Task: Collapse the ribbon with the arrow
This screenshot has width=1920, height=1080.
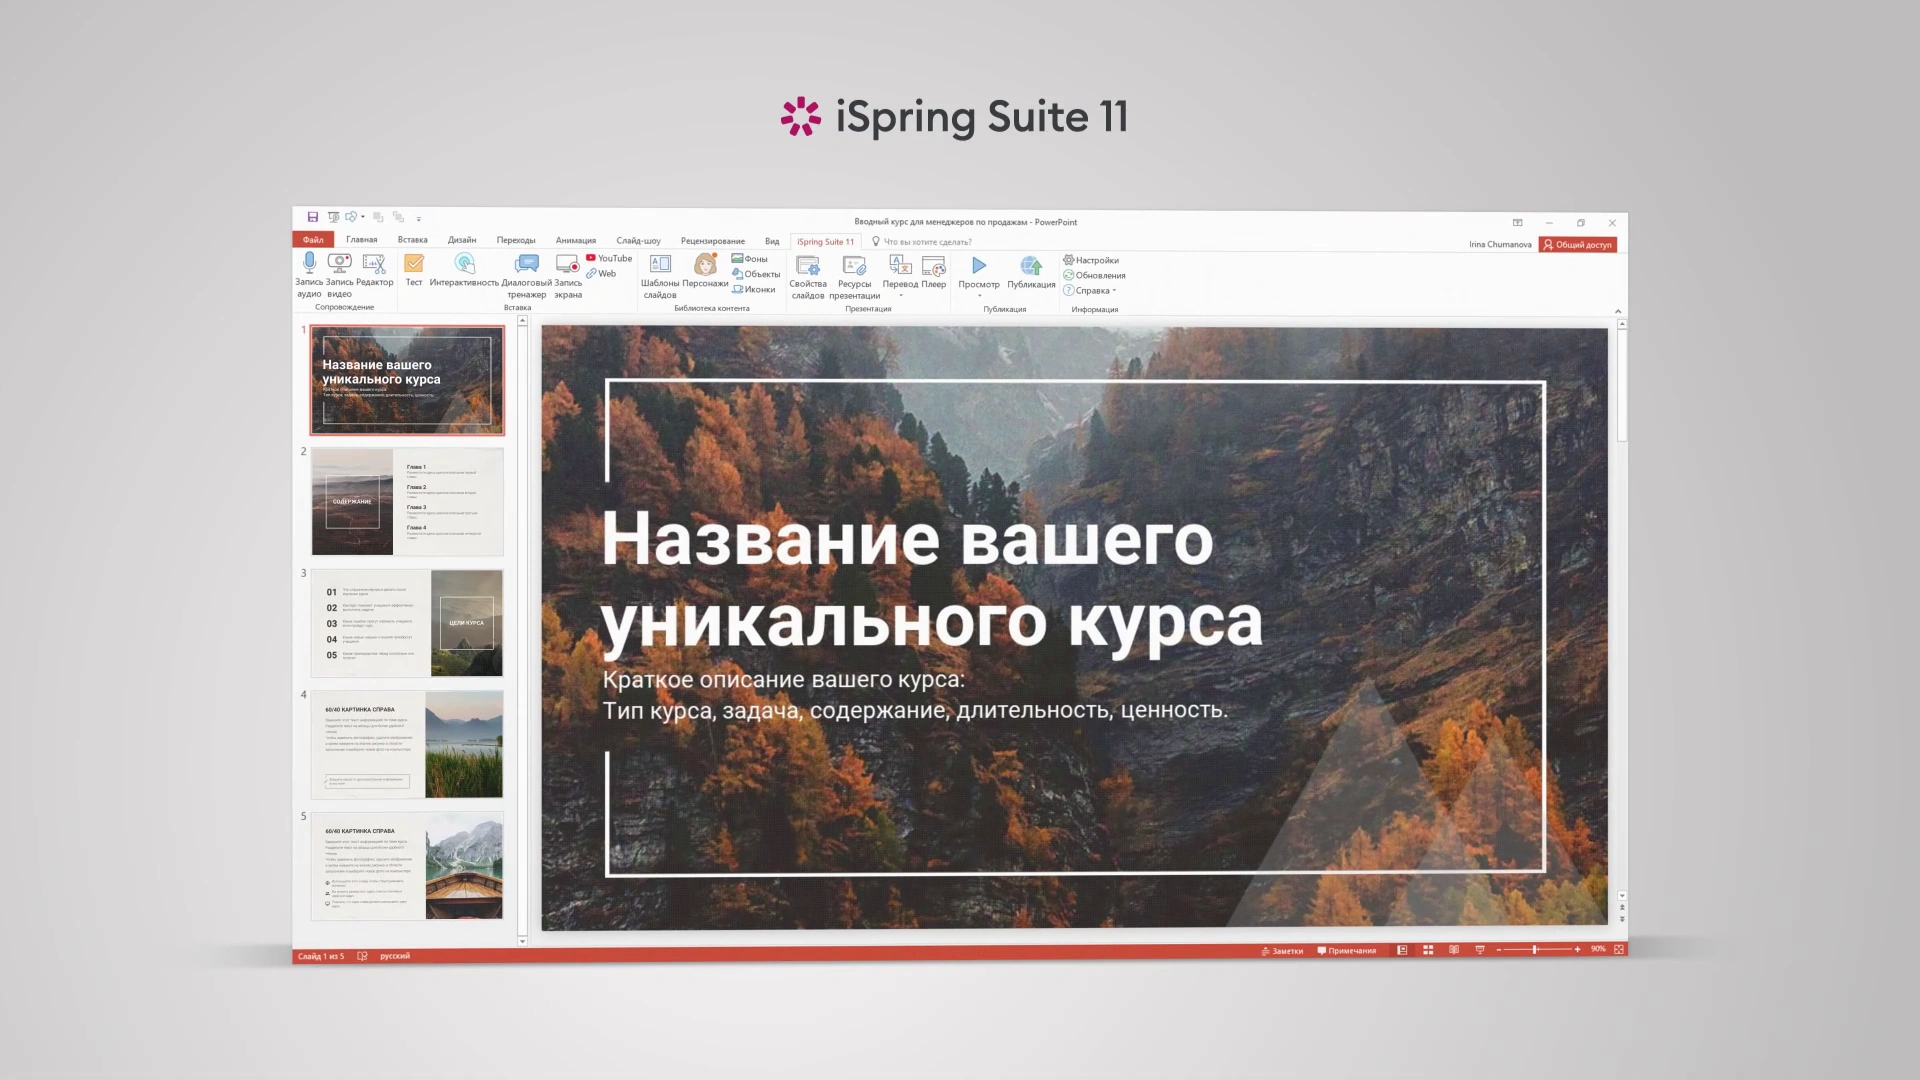Action: (x=1618, y=311)
